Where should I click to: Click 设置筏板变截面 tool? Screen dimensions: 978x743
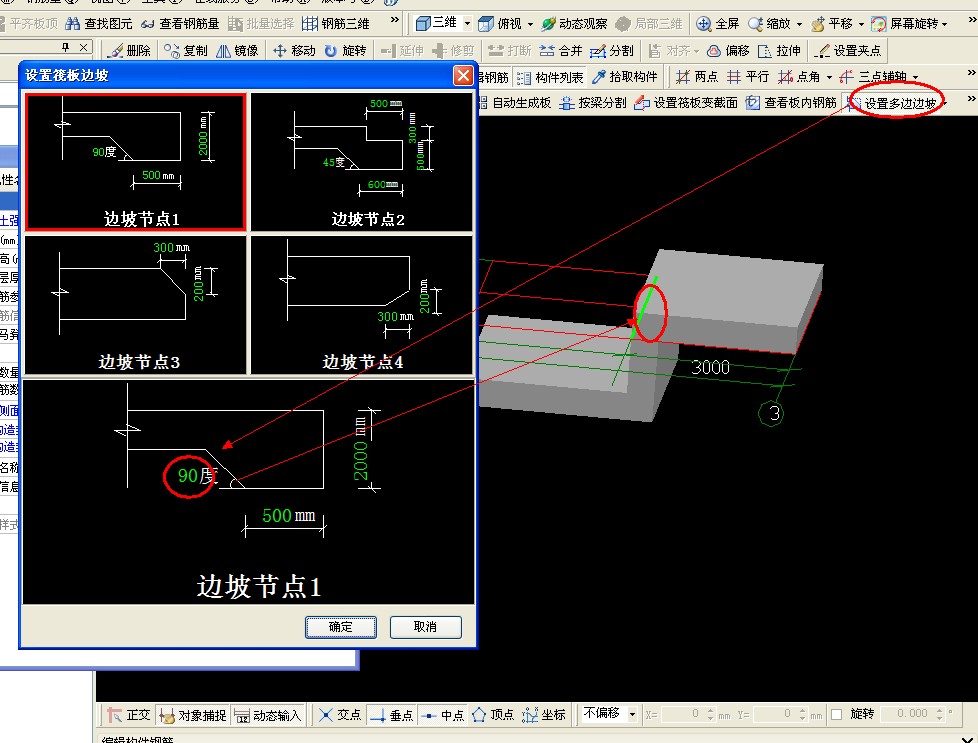686,103
